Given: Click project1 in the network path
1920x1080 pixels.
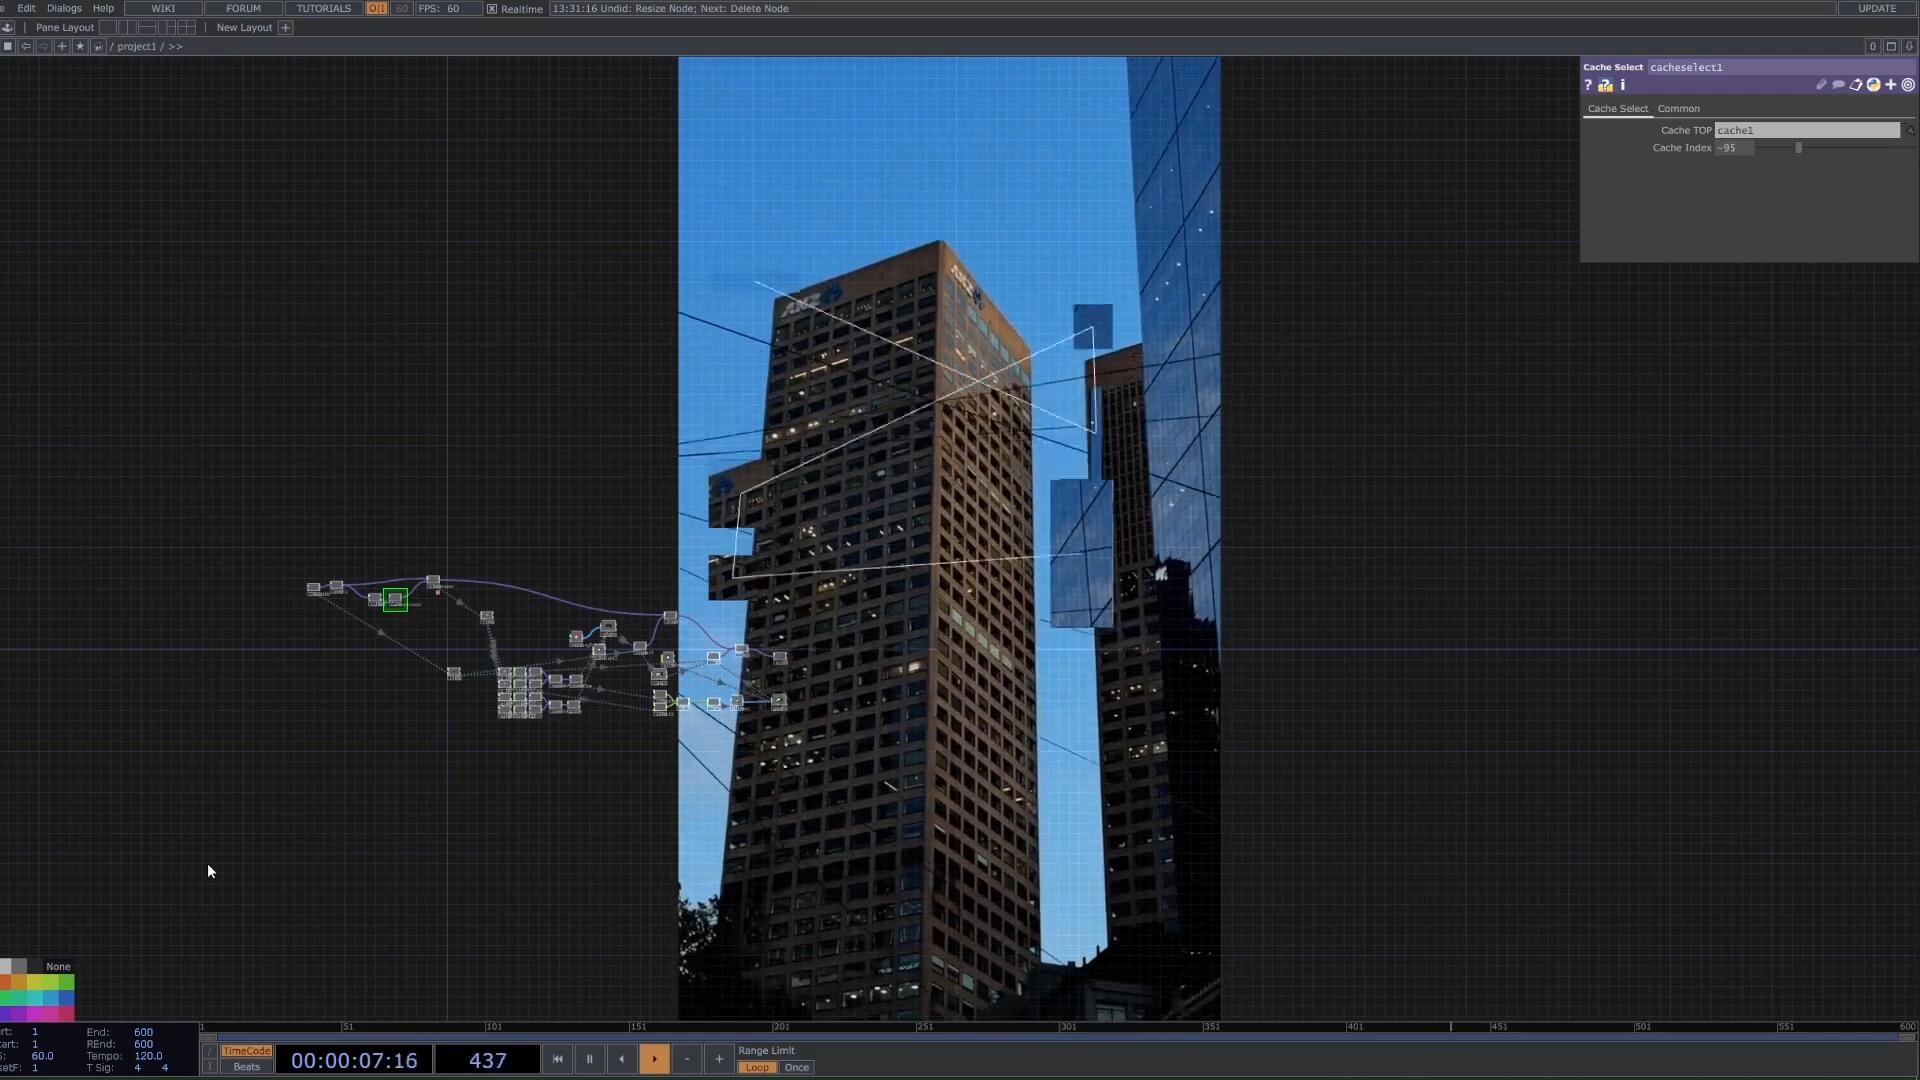Looking at the screenshot, I should pos(137,46).
